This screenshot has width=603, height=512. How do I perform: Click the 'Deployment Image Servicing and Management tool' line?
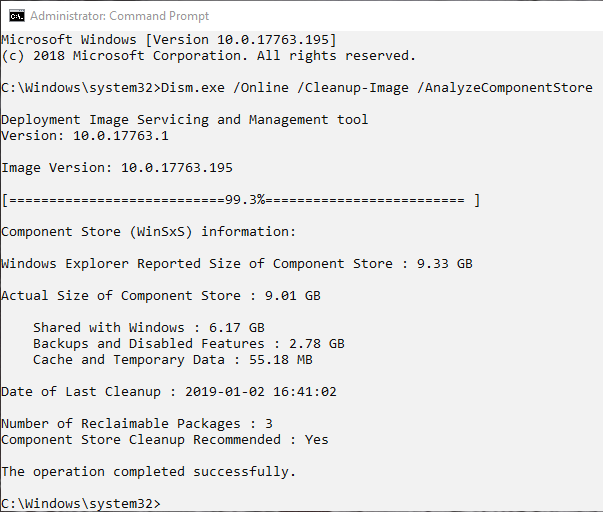[185, 120]
